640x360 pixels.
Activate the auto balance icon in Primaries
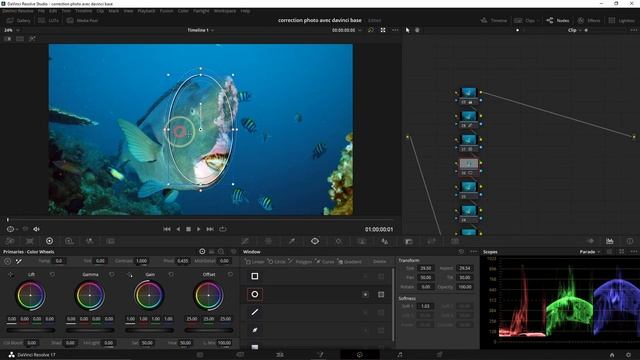pos(8,261)
